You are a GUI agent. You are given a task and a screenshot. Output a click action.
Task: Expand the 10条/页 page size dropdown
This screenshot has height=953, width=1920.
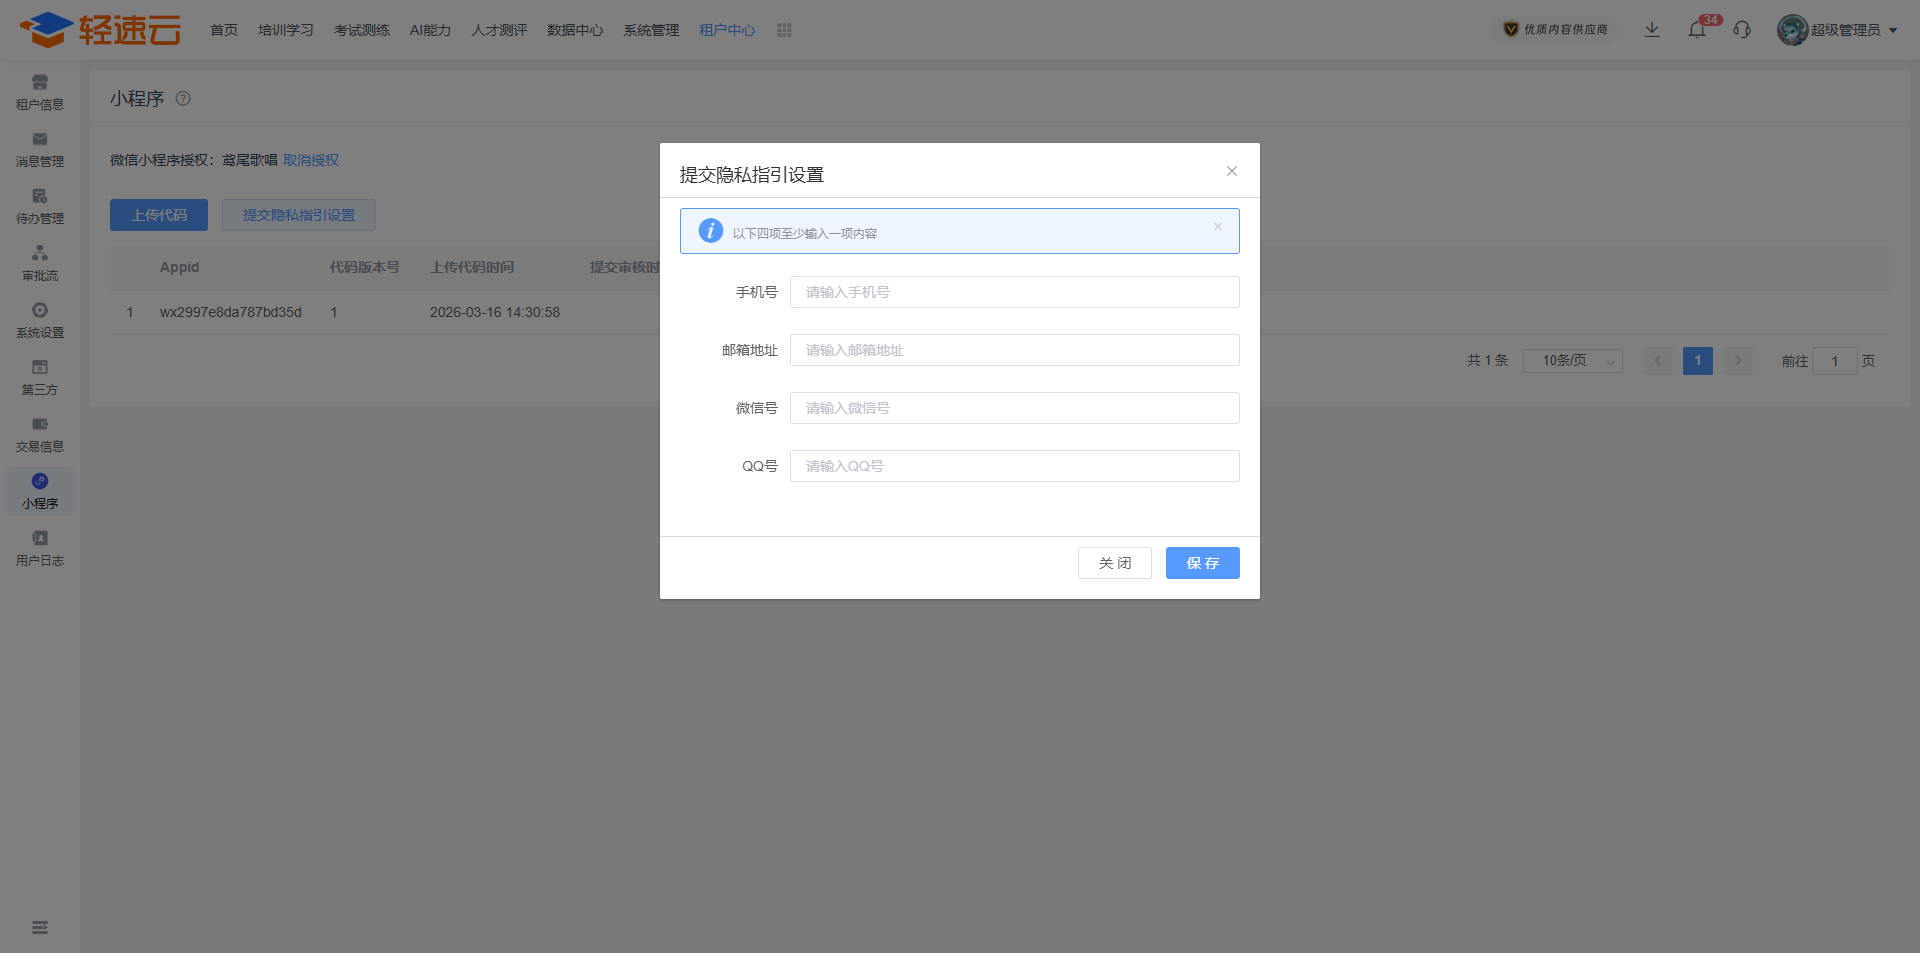point(1572,361)
